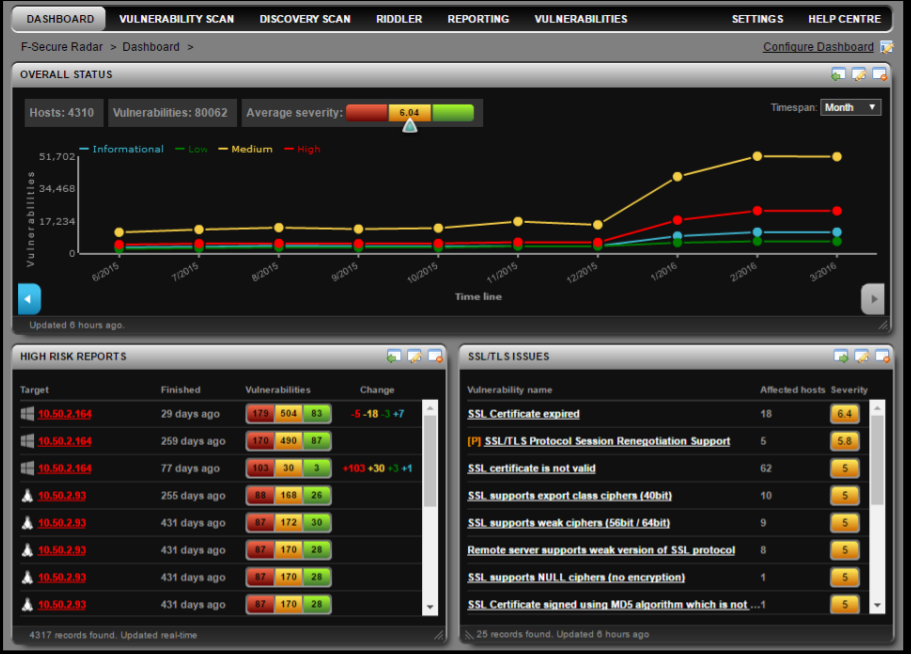Open SSL supports export class ciphers (40bit)
Screen dimensions: 911x654
570,496
